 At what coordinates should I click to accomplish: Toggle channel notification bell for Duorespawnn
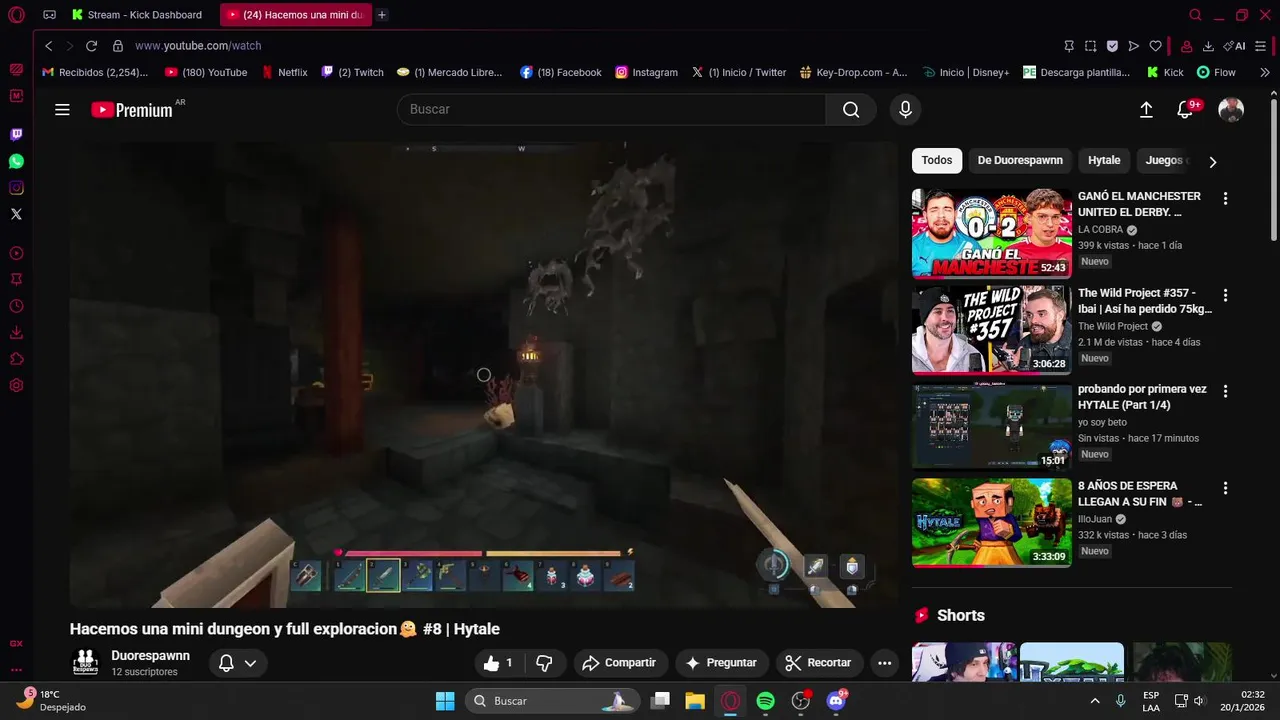point(226,663)
